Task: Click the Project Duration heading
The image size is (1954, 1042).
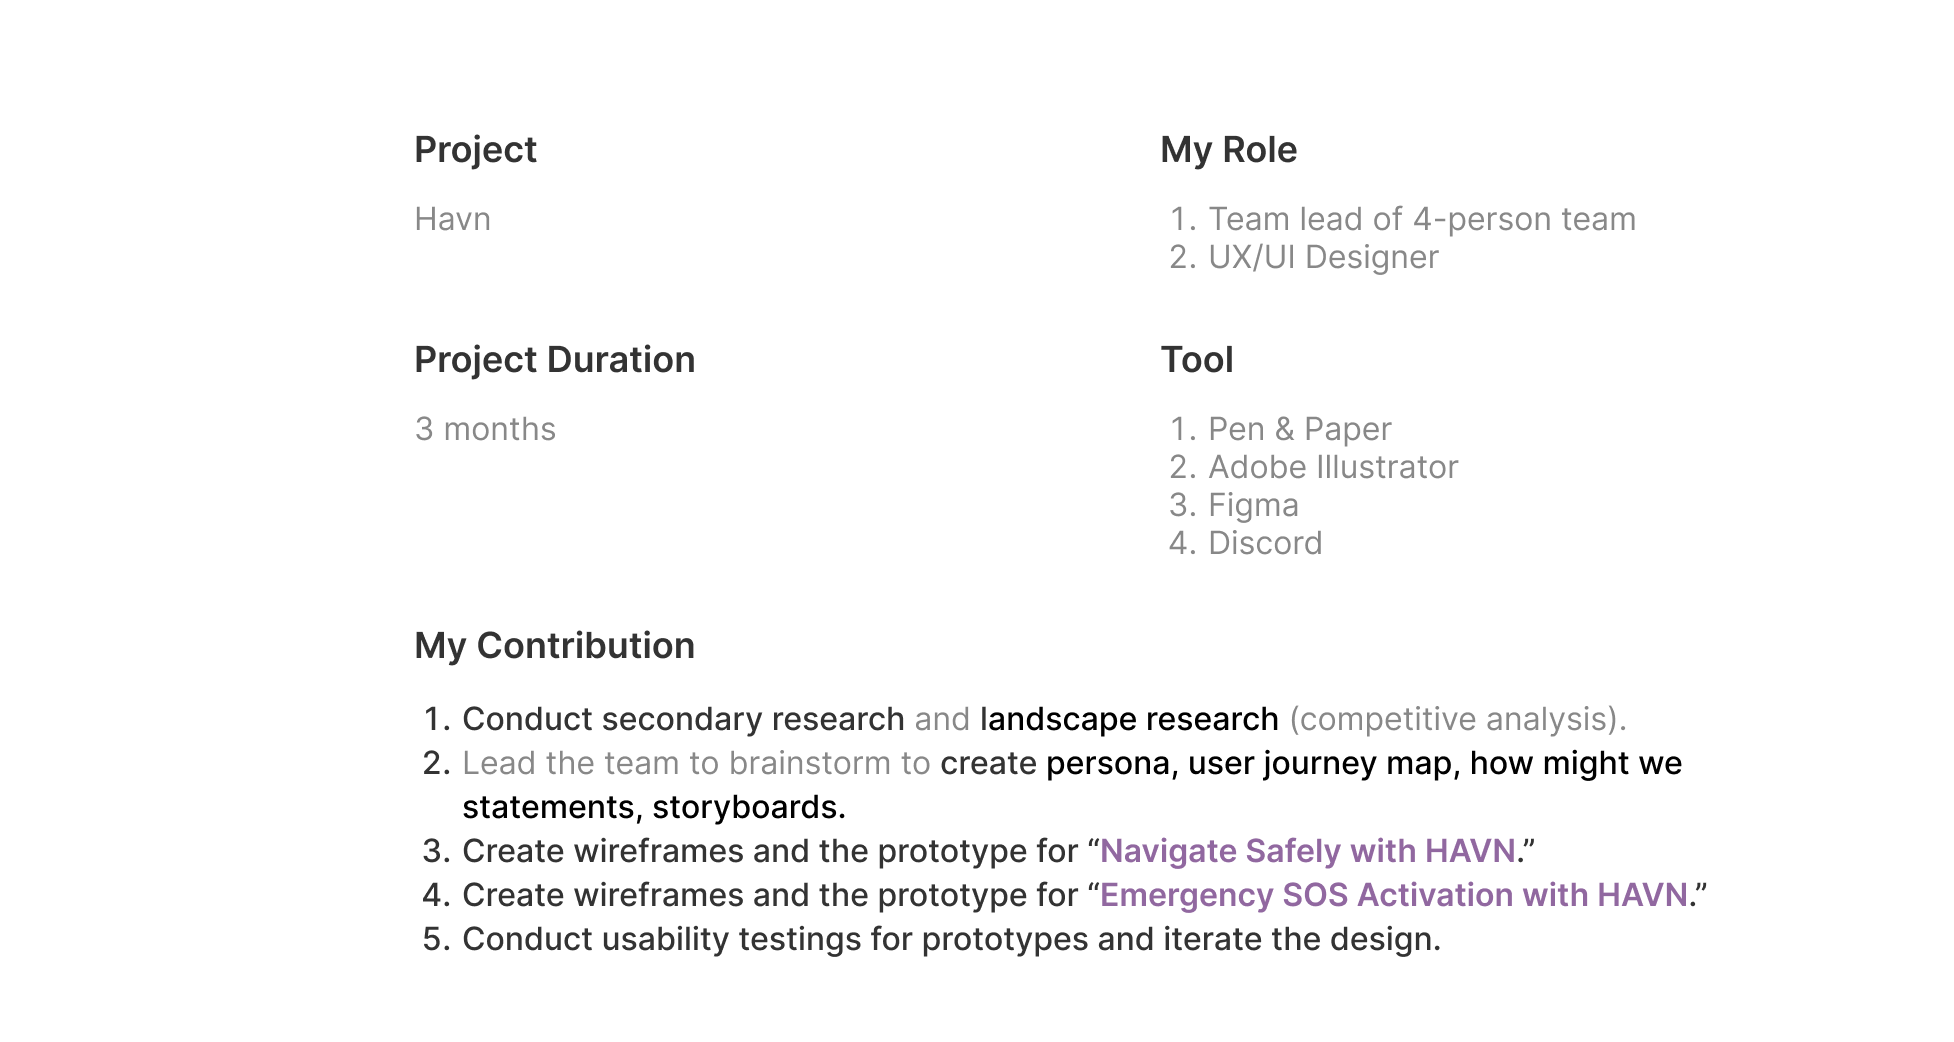Action: click(x=555, y=360)
